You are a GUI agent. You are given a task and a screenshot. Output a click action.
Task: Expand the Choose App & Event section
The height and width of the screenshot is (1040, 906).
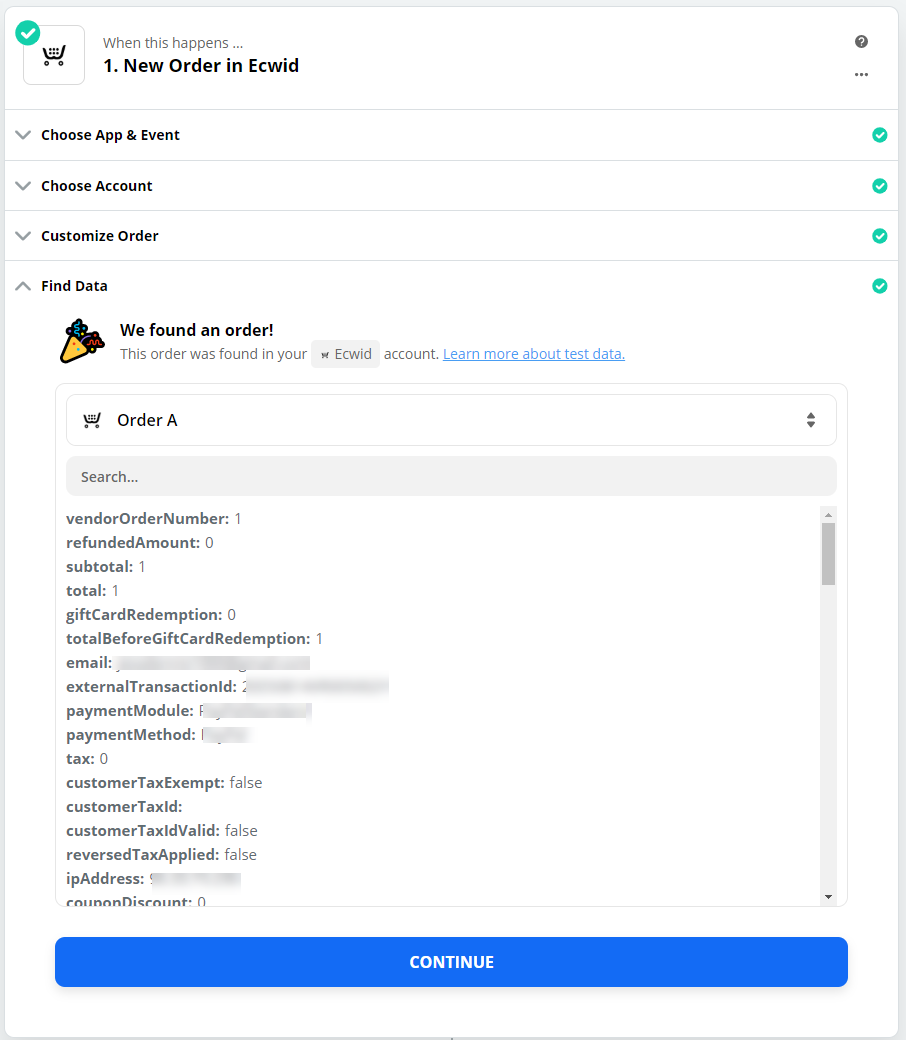click(110, 134)
